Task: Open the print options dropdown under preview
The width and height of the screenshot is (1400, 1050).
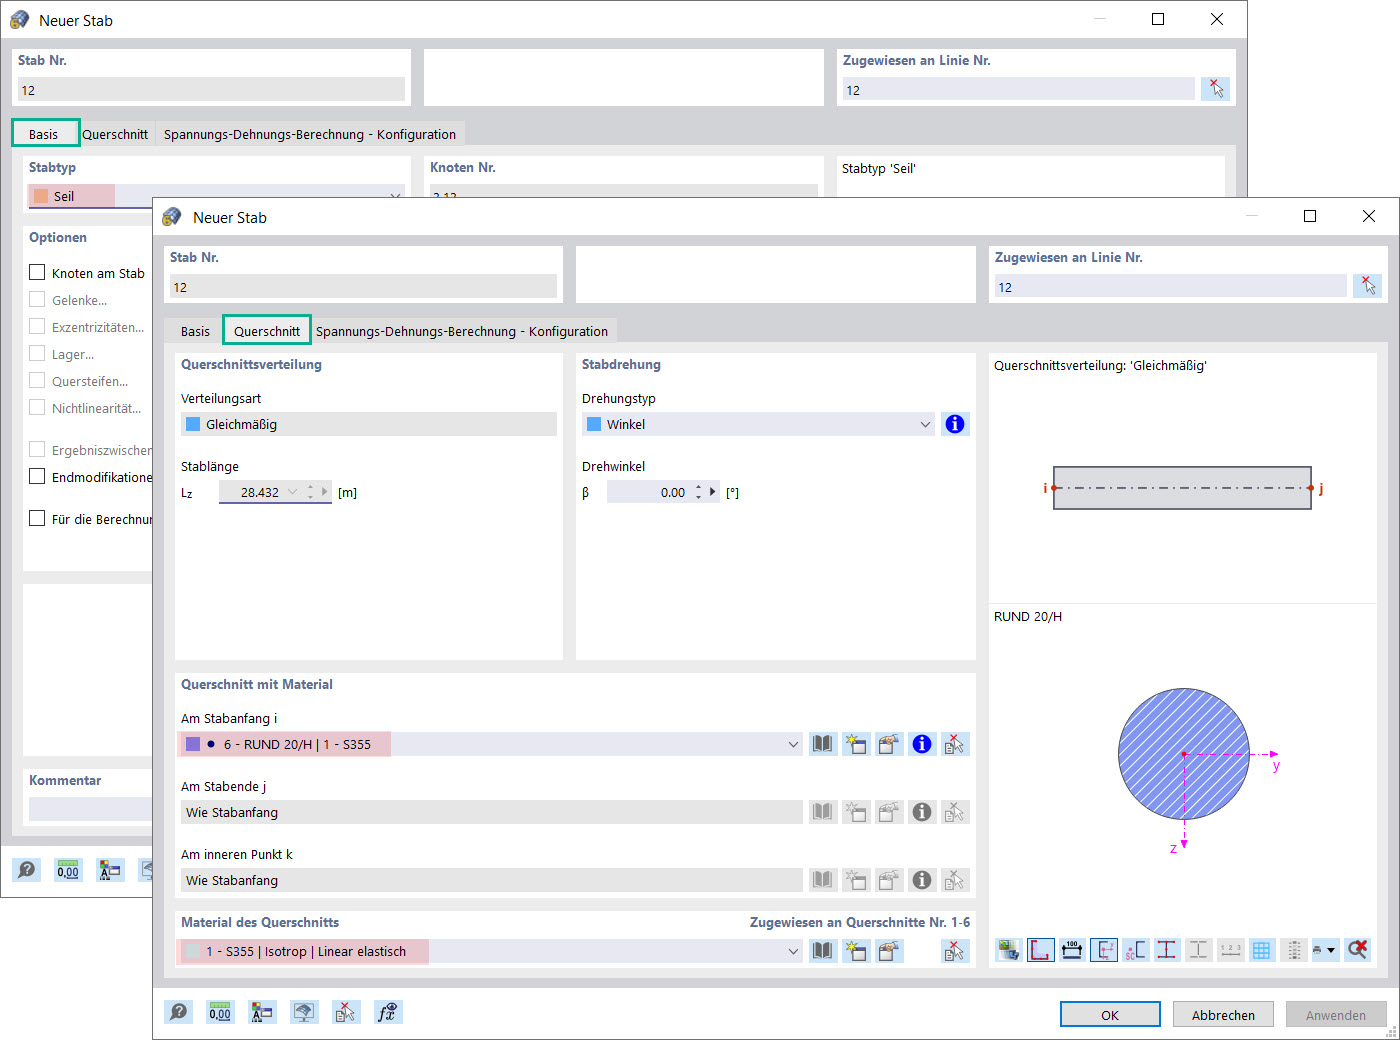Action: 1331,950
